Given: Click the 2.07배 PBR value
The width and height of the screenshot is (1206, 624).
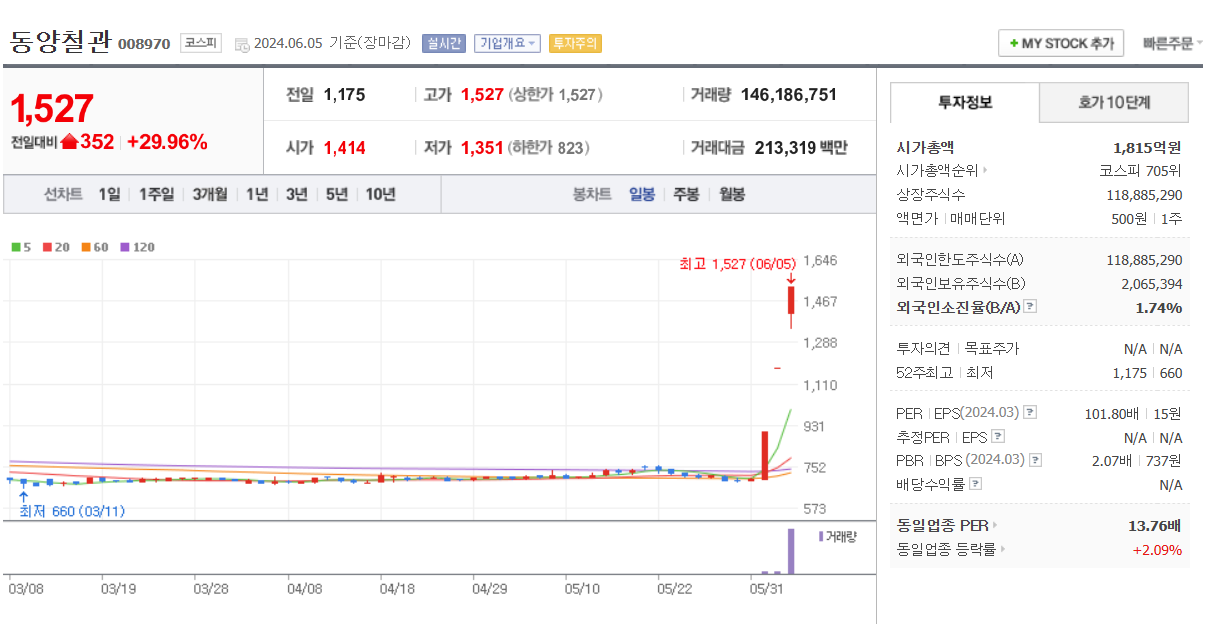Looking at the screenshot, I should coord(1112,460).
